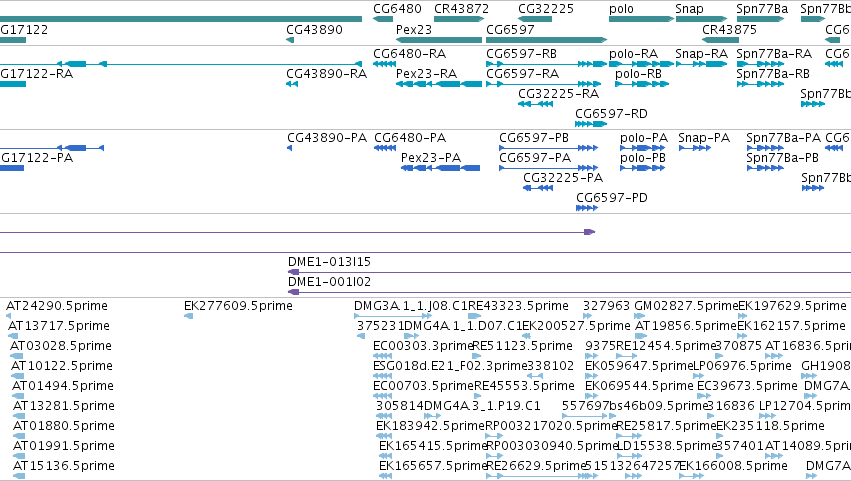851x481 pixels.
Task: Click the Pex23-RA transcript exon glyph
Action: click(x=439, y=84)
